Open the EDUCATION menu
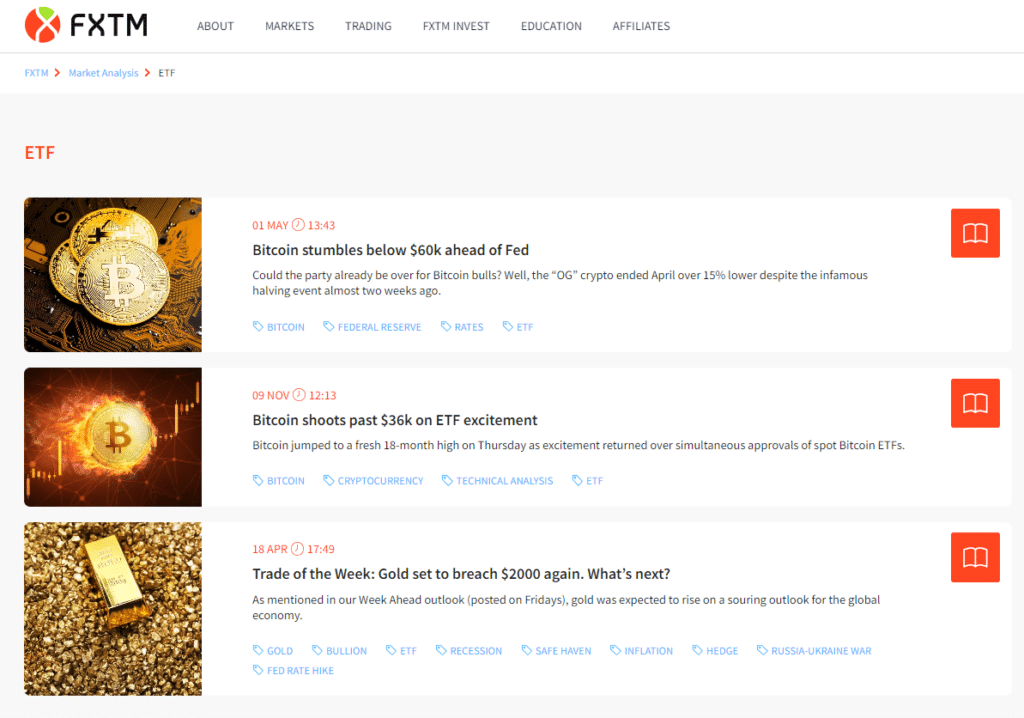Image resolution: width=1024 pixels, height=718 pixels. click(x=551, y=26)
